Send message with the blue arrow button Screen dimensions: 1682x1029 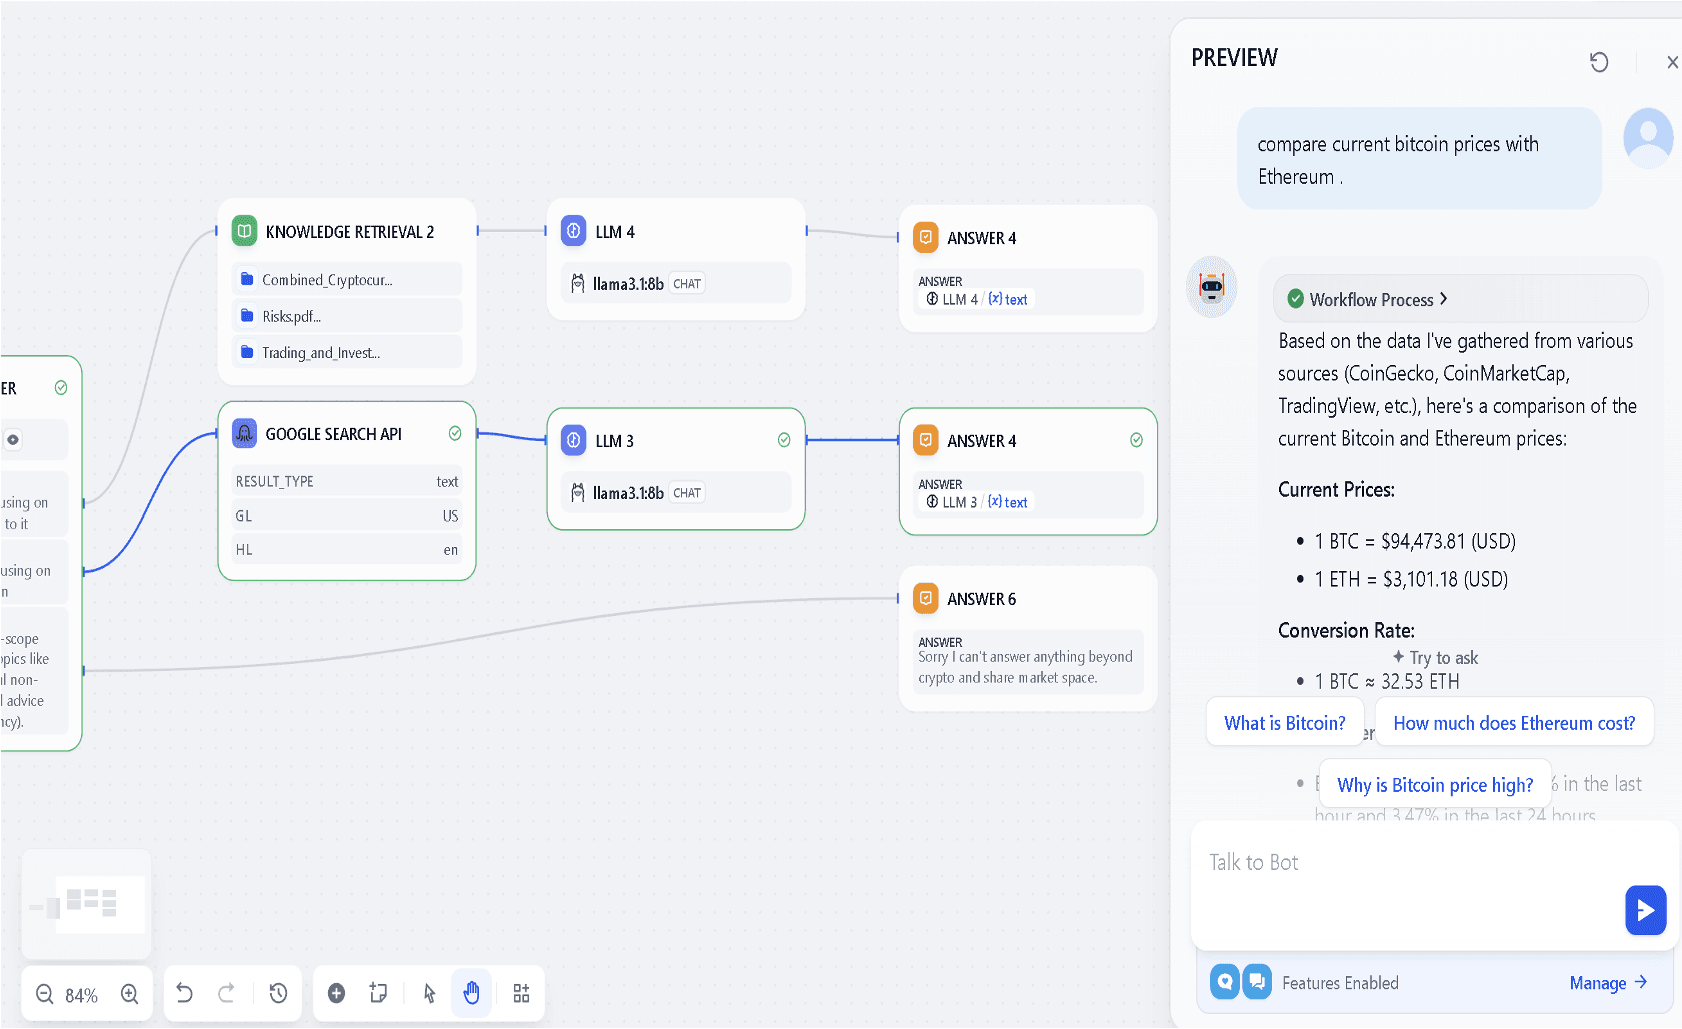[x=1645, y=910]
